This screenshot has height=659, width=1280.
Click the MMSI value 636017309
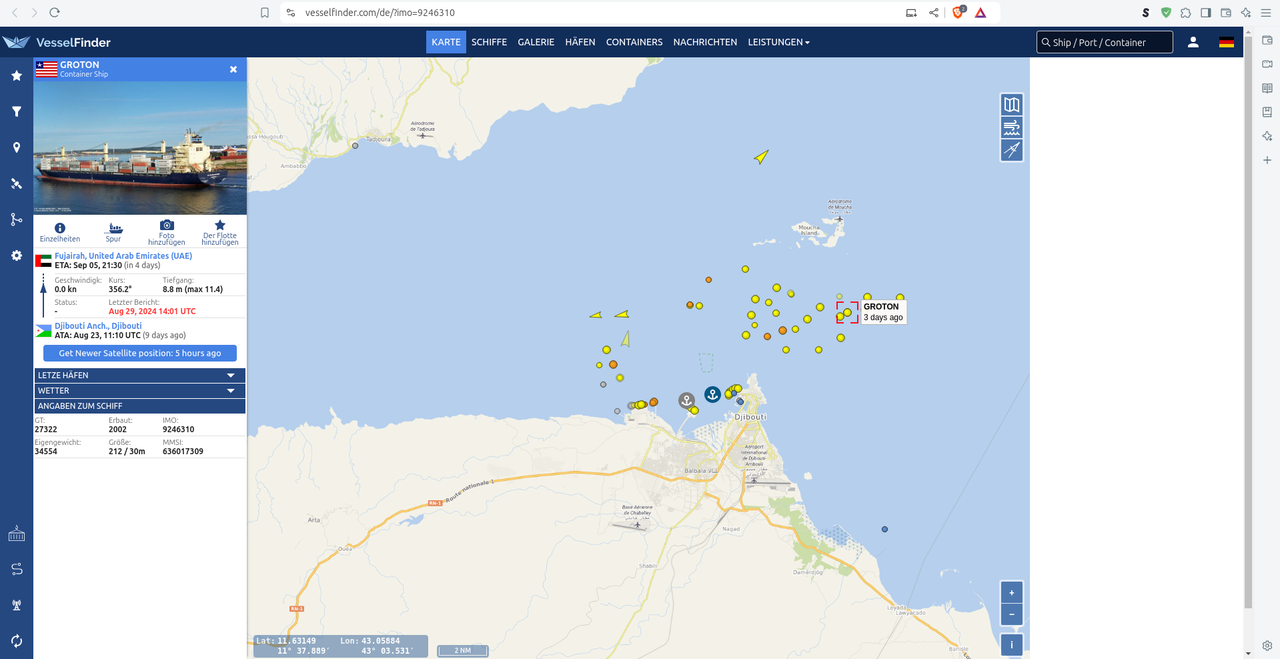pos(183,451)
